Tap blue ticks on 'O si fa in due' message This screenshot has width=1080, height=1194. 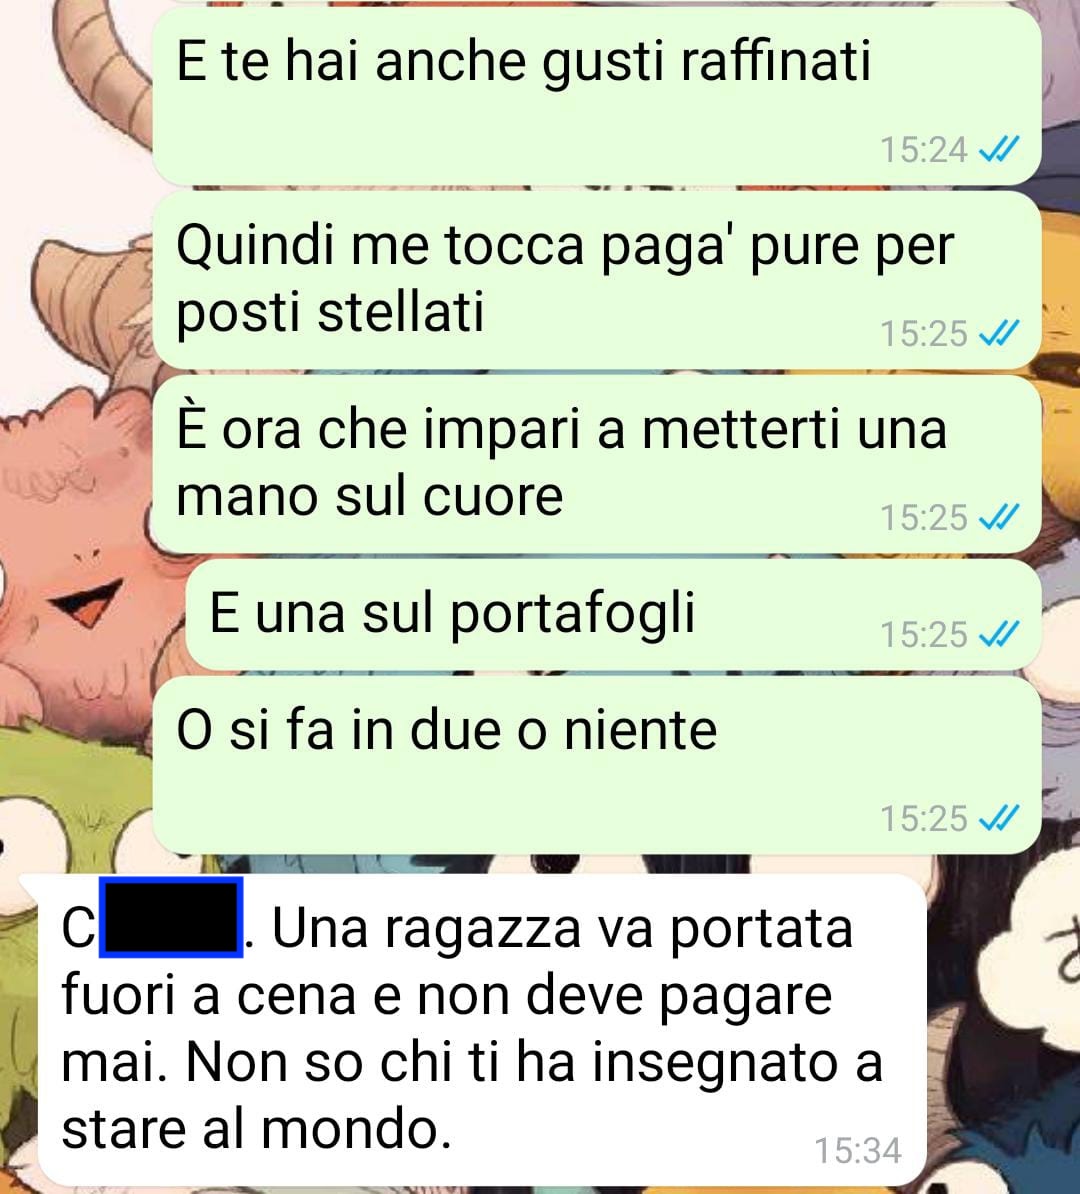[x=999, y=818]
